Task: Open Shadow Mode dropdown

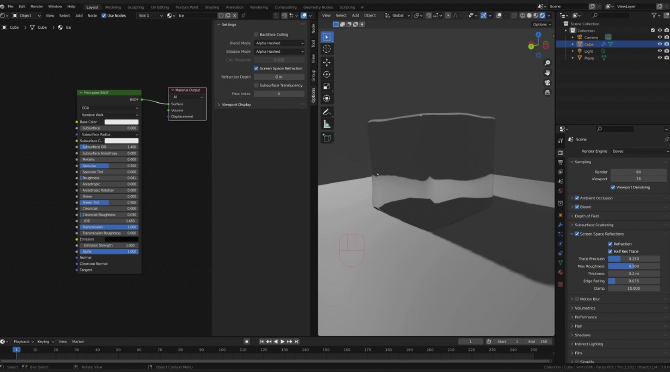Action: [x=279, y=52]
